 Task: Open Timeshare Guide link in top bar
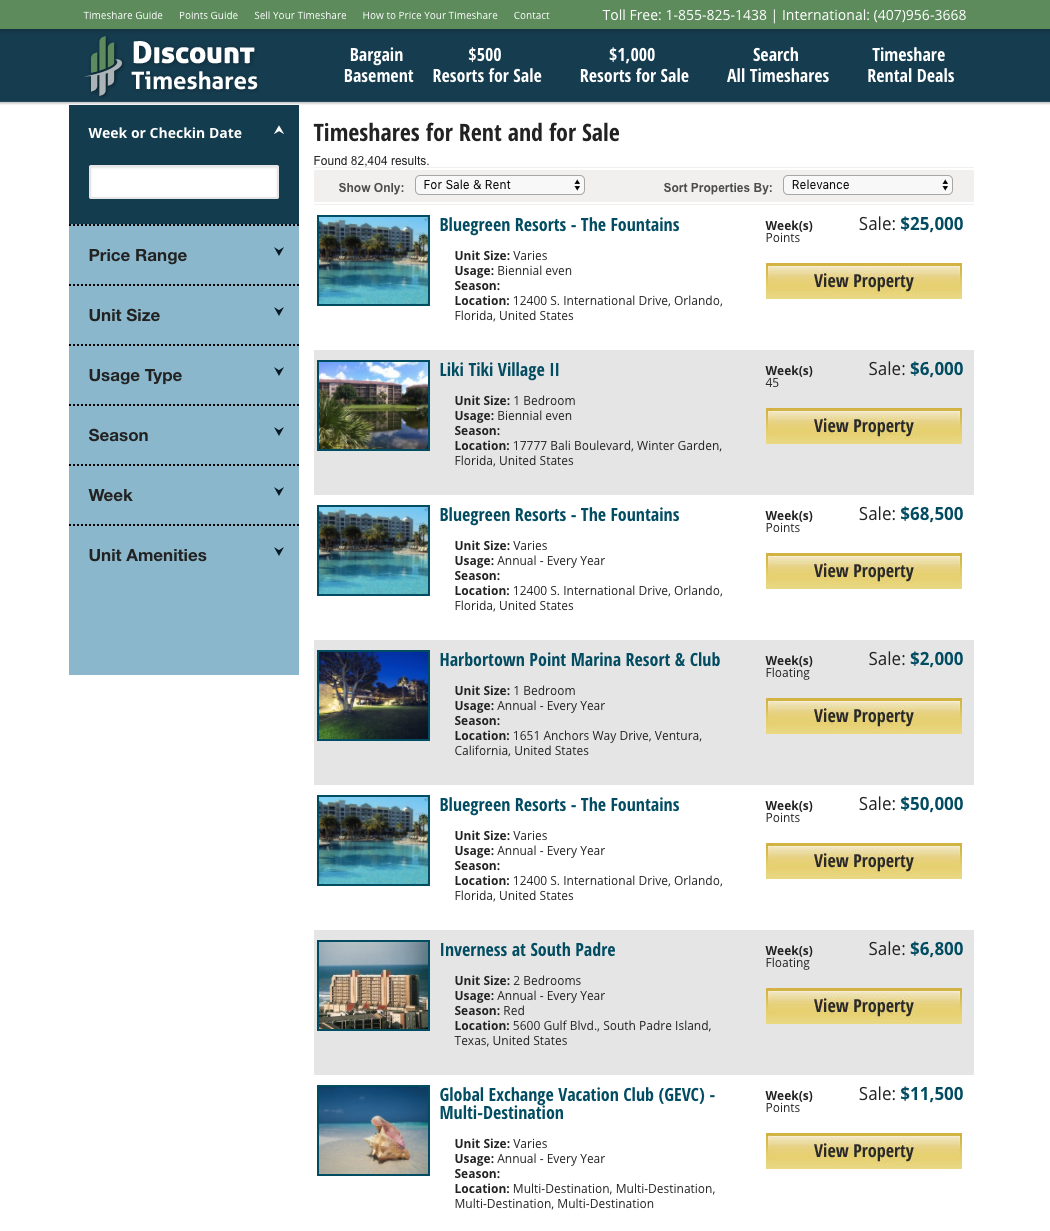(x=123, y=15)
